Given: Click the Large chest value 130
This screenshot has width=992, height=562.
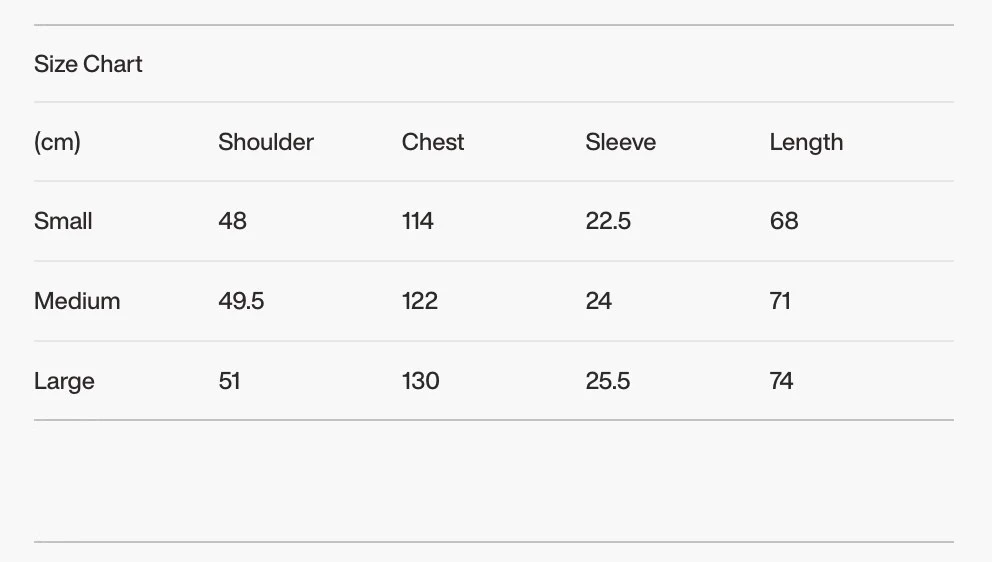Looking at the screenshot, I should click(x=421, y=381).
